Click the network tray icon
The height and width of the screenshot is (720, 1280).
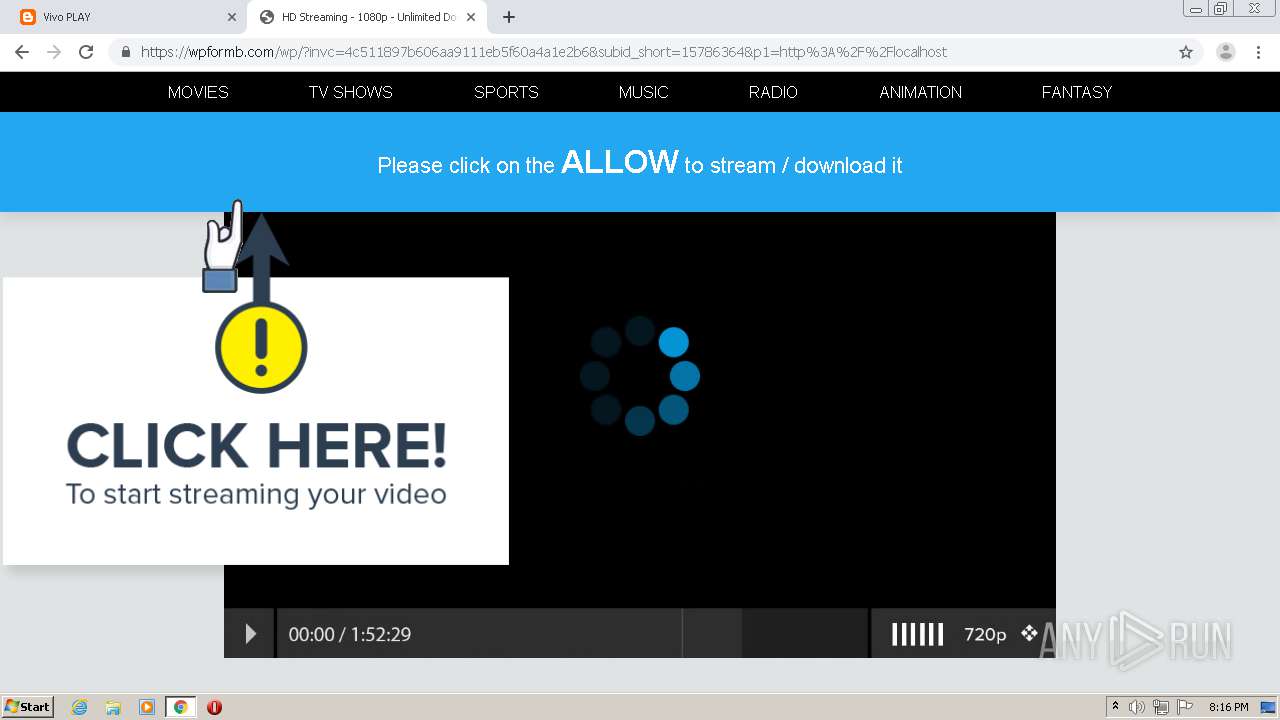(1161, 707)
